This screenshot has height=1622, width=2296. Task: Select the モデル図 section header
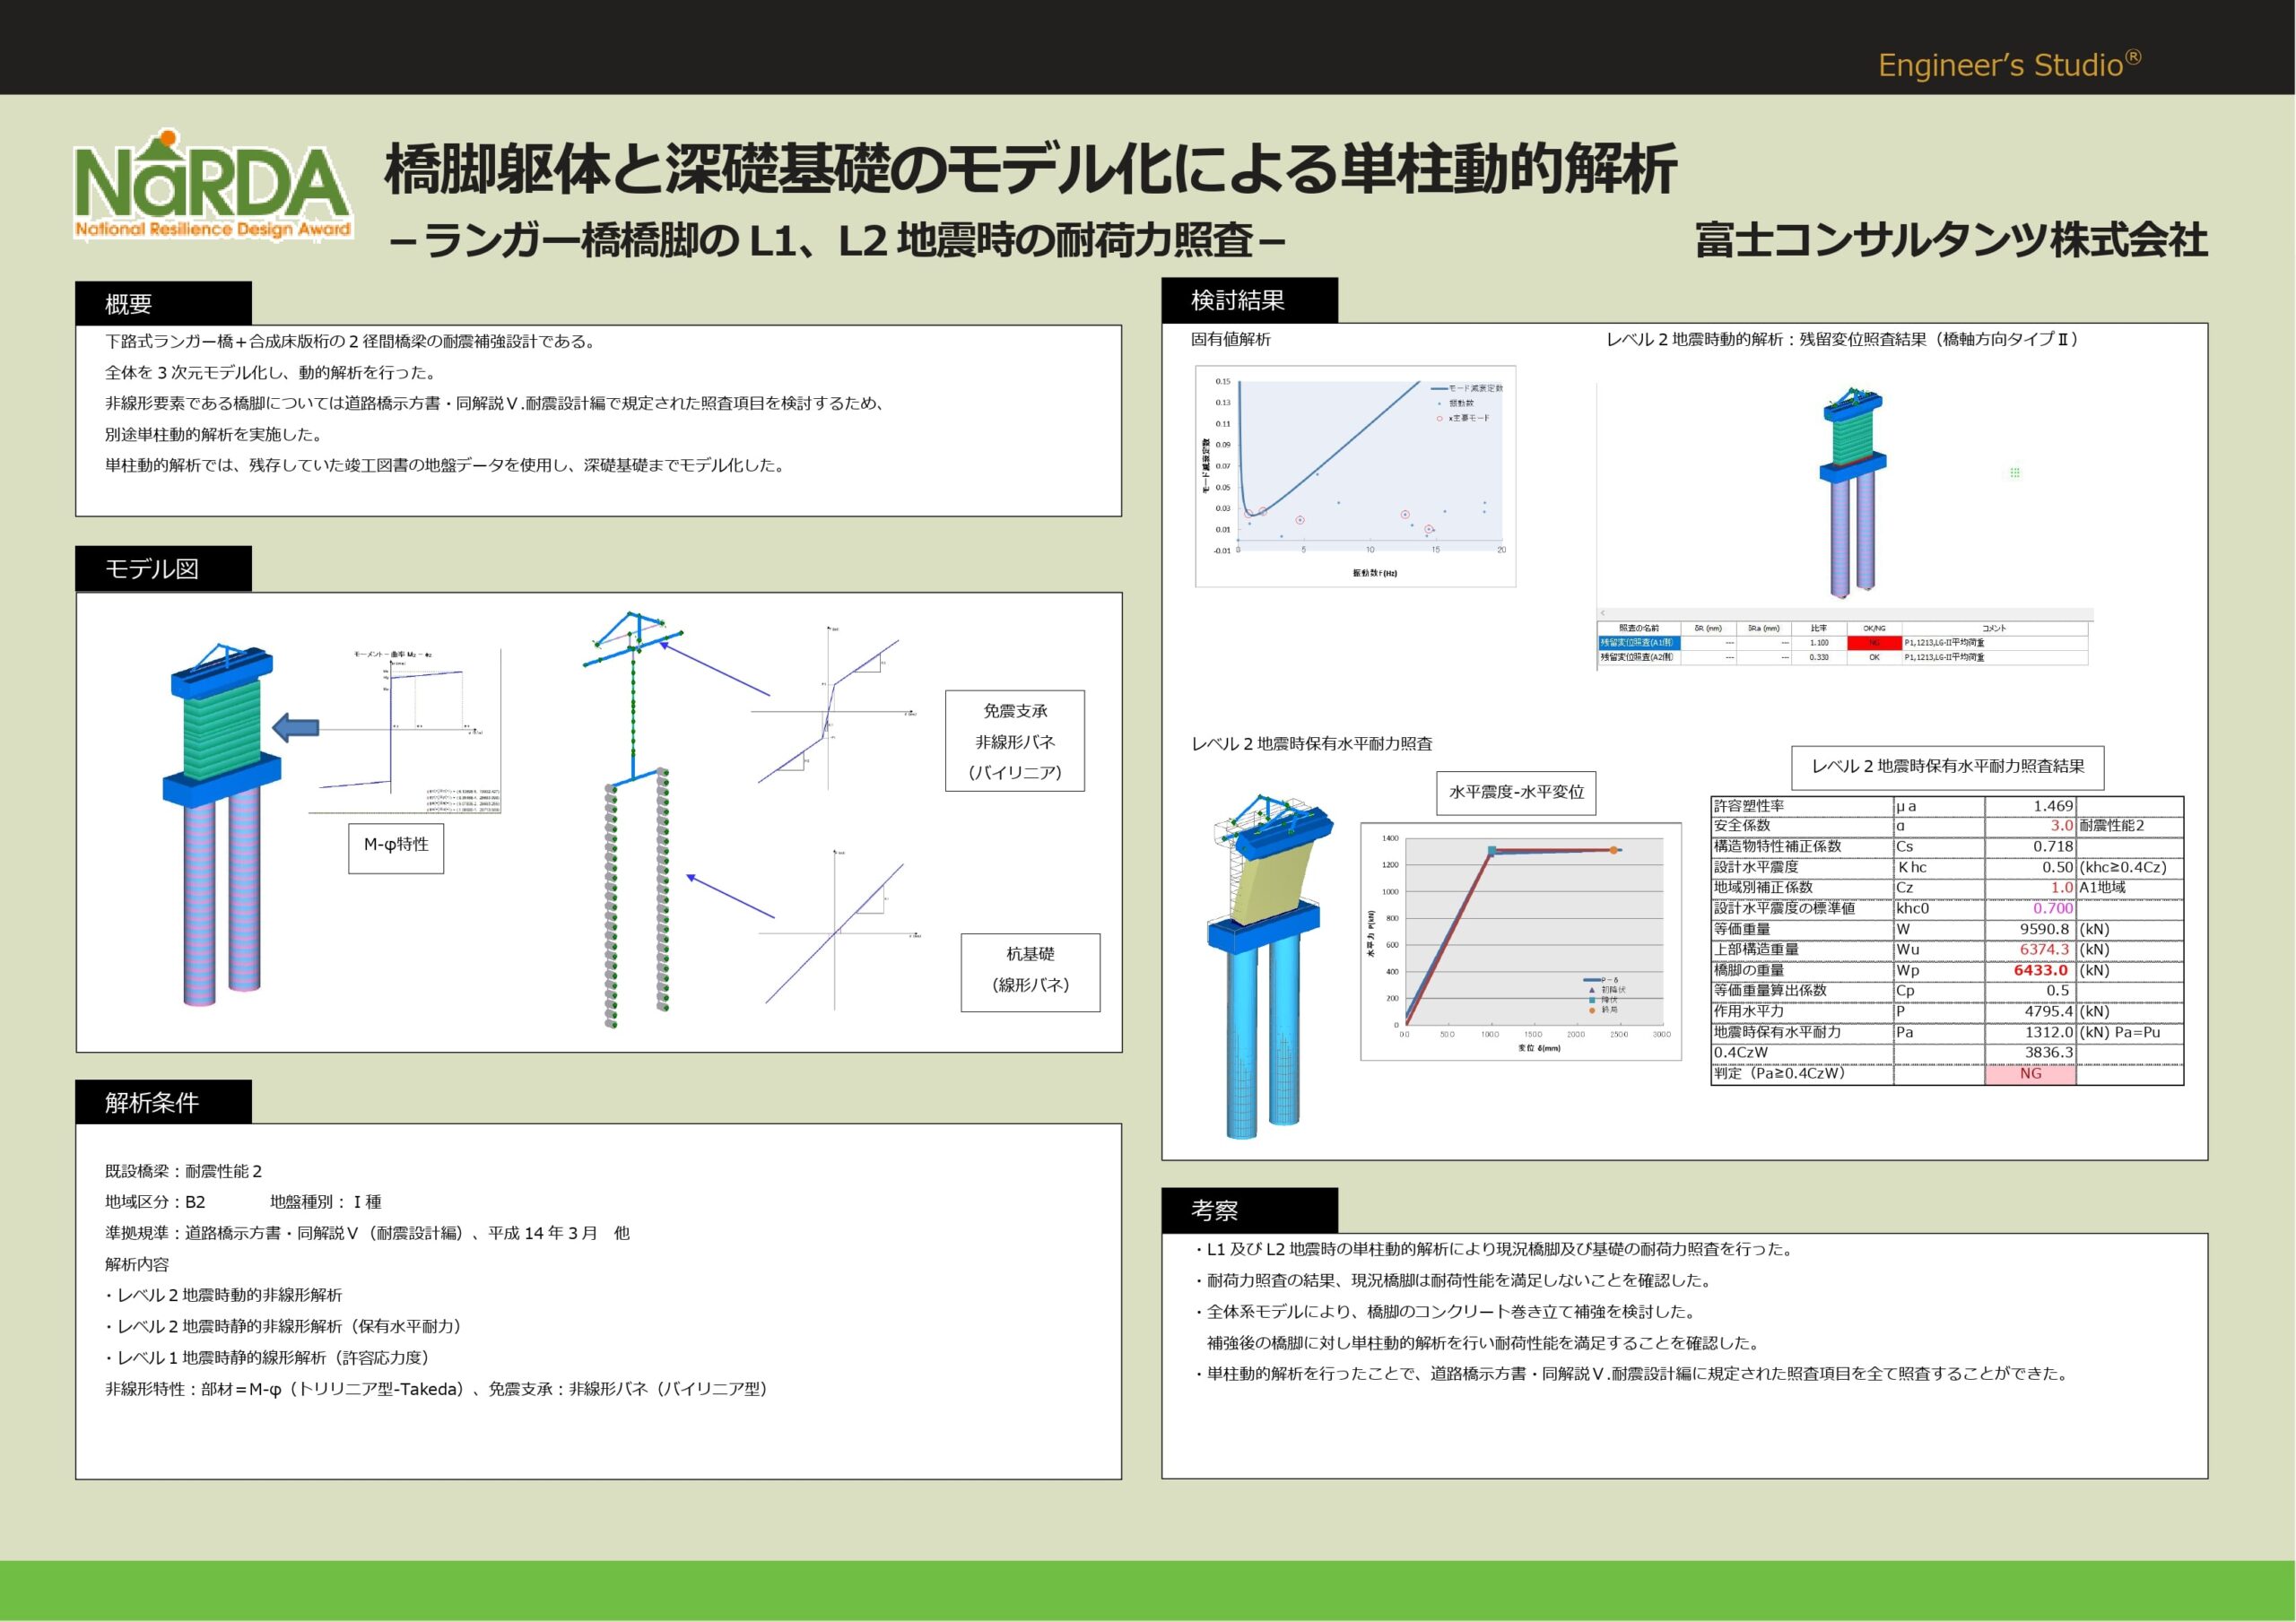[163, 569]
